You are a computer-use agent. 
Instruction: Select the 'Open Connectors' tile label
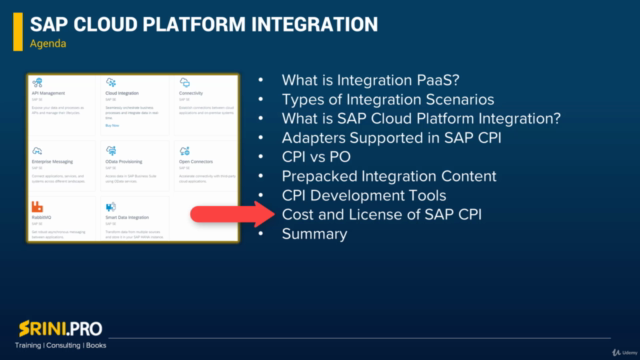pos(196,162)
